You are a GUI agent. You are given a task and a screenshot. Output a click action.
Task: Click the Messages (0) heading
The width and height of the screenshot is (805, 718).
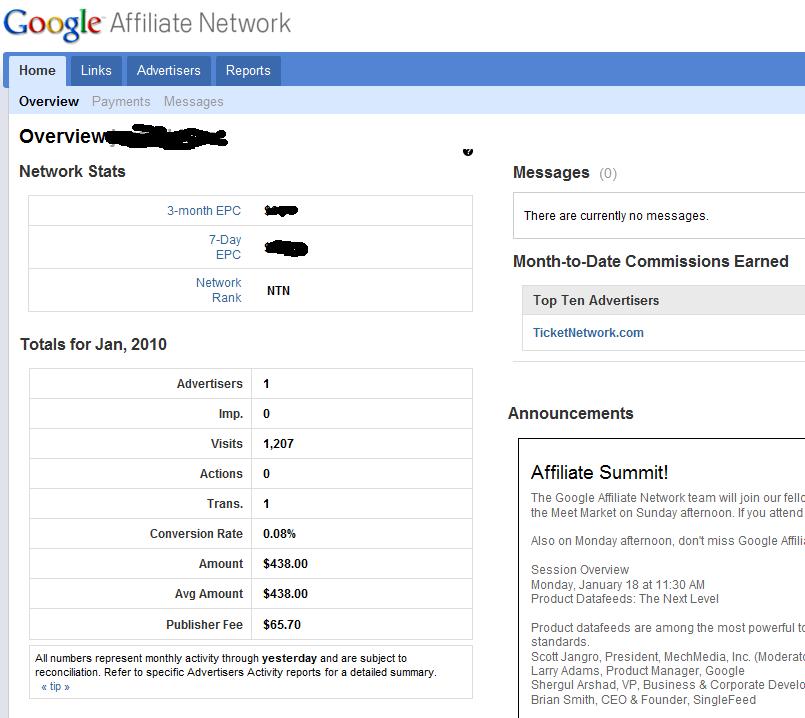pos(565,173)
